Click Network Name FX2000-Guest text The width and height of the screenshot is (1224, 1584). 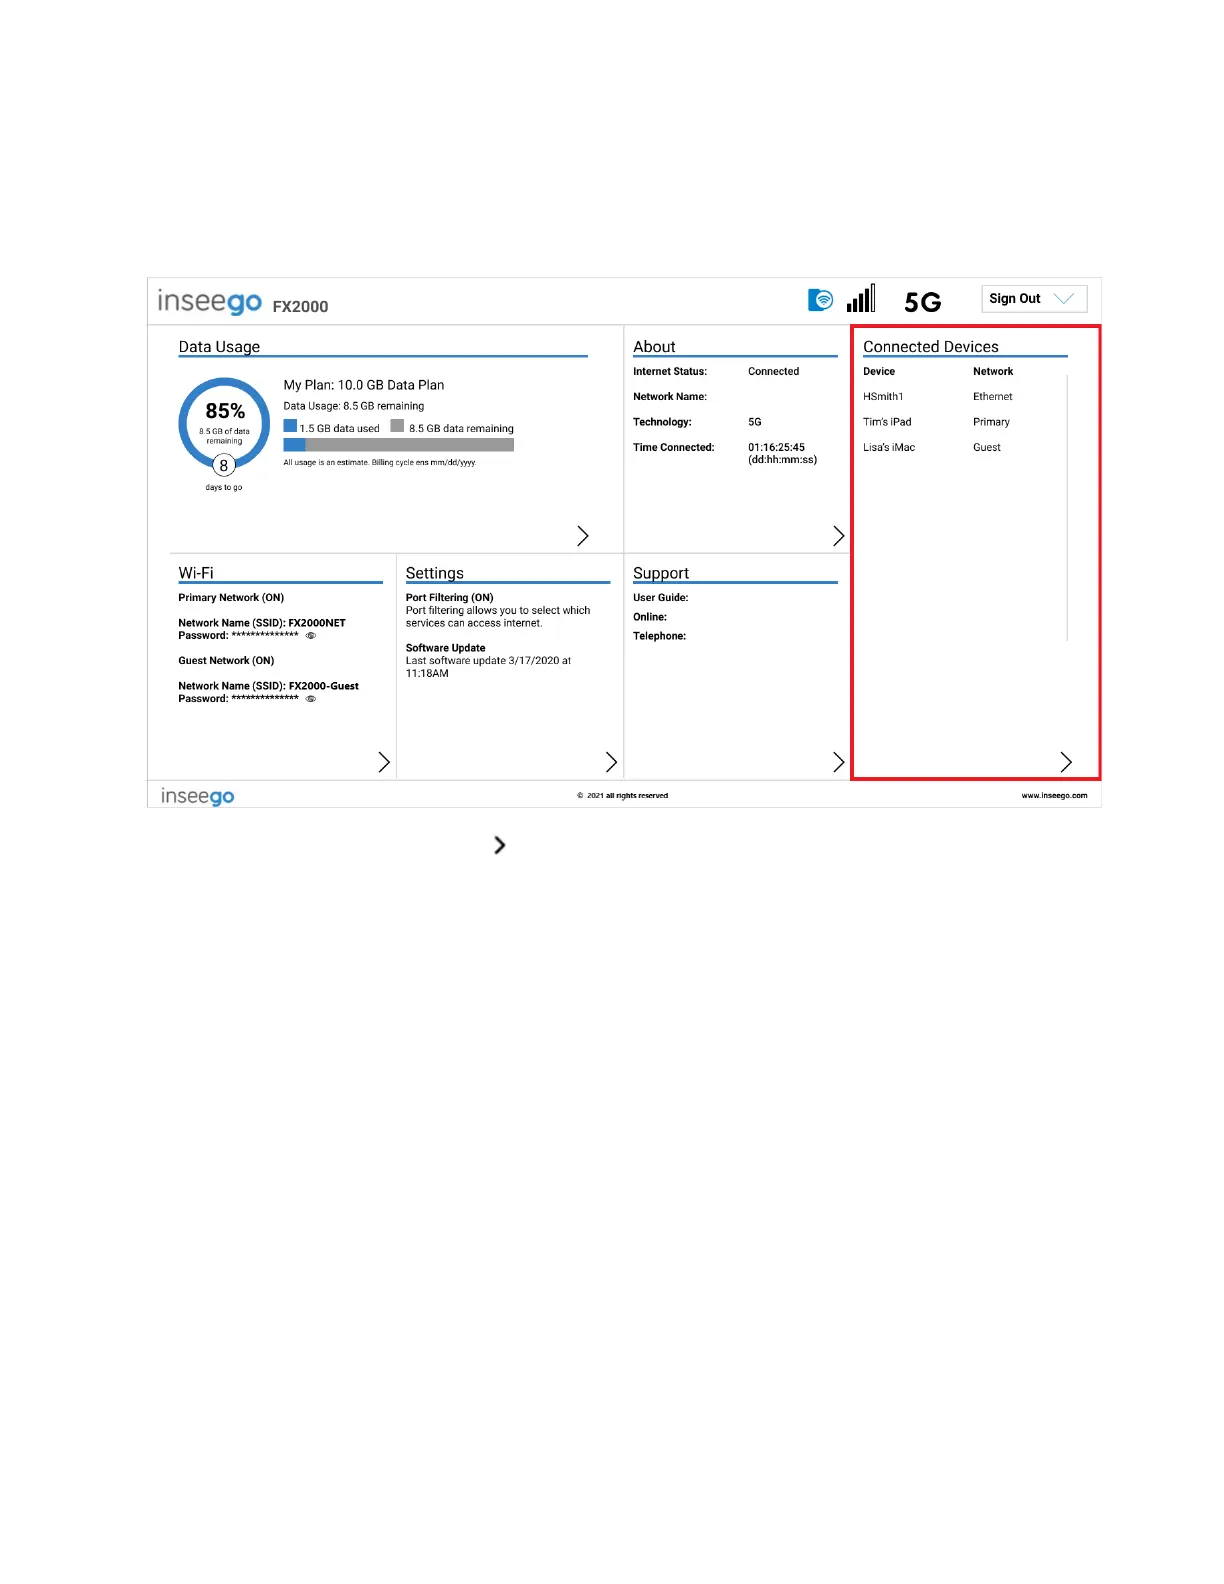(268, 686)
